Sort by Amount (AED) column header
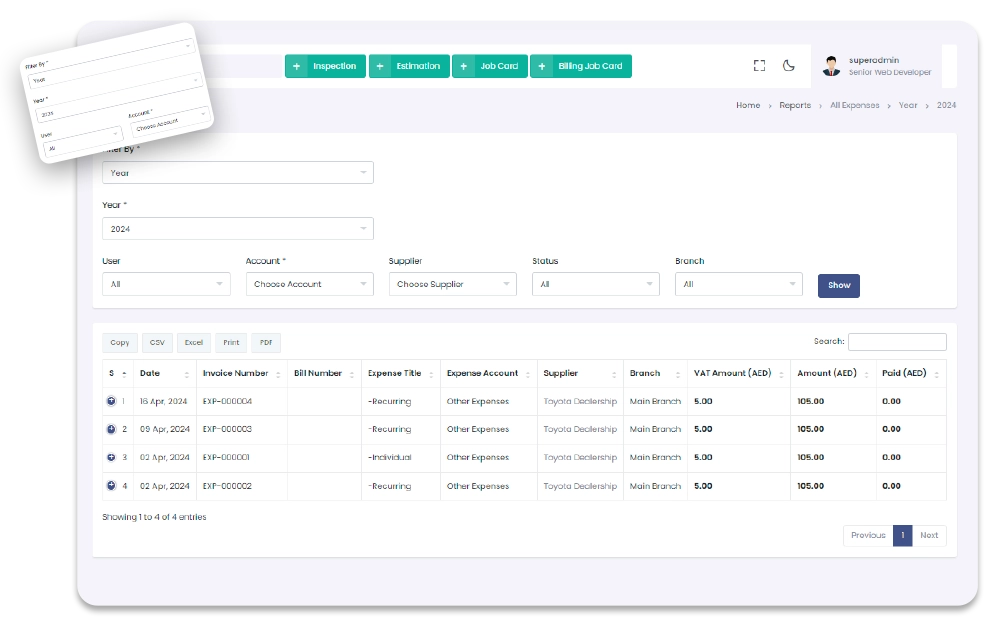Screen dimensions: 1000x633 tap(833, 373)
